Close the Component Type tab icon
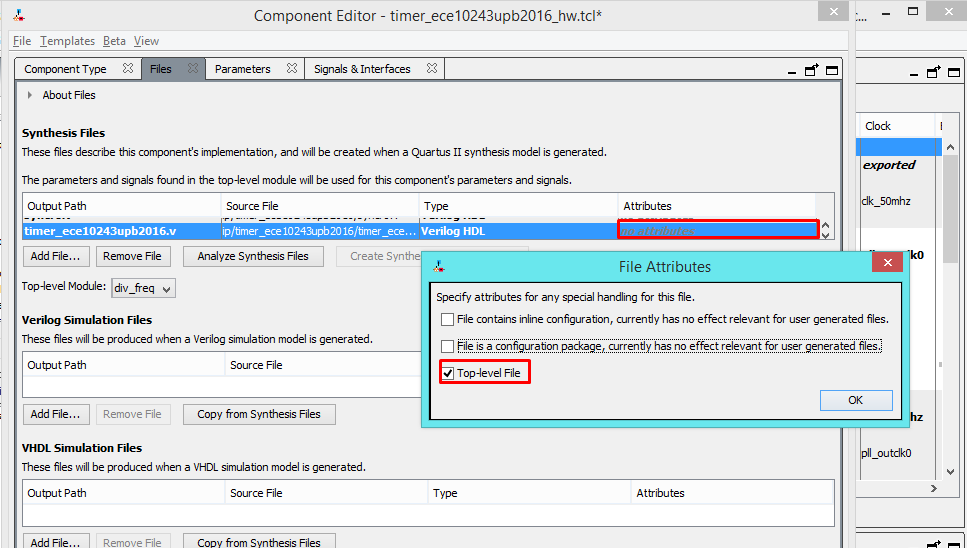The width and height of the screenshot is (967, 548). tap(128, 68)
